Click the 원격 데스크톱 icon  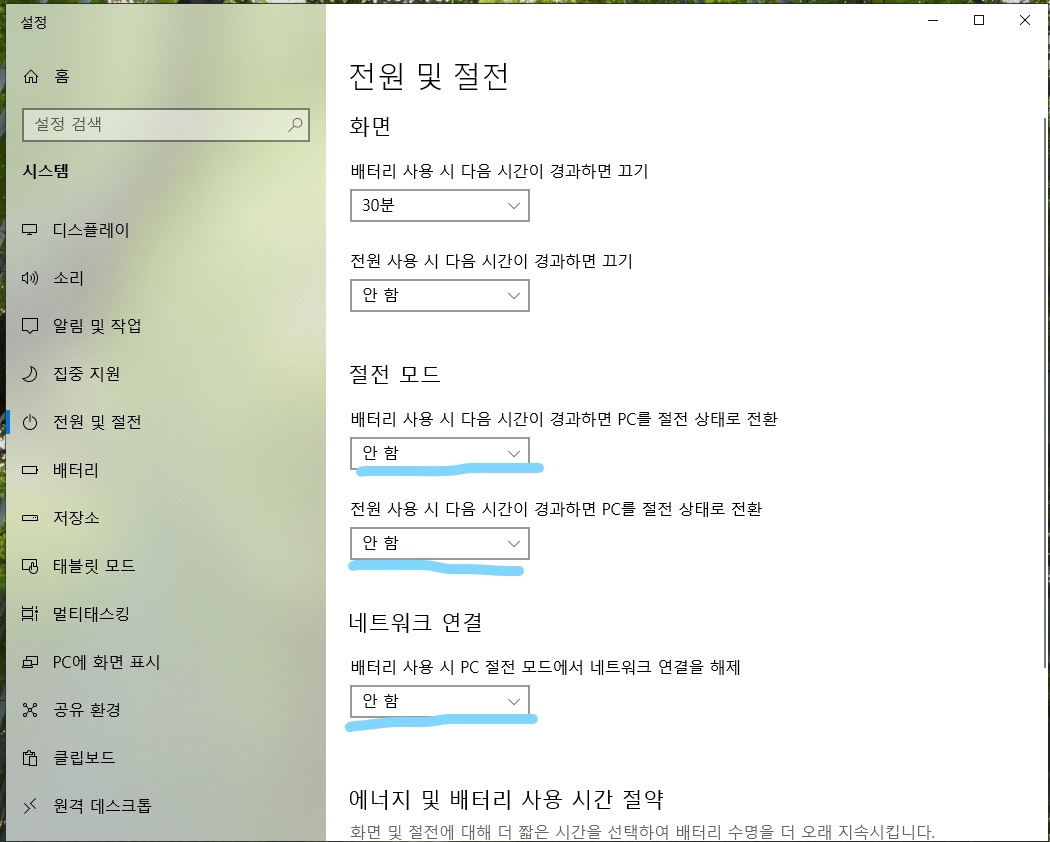(x=30, y=806)
